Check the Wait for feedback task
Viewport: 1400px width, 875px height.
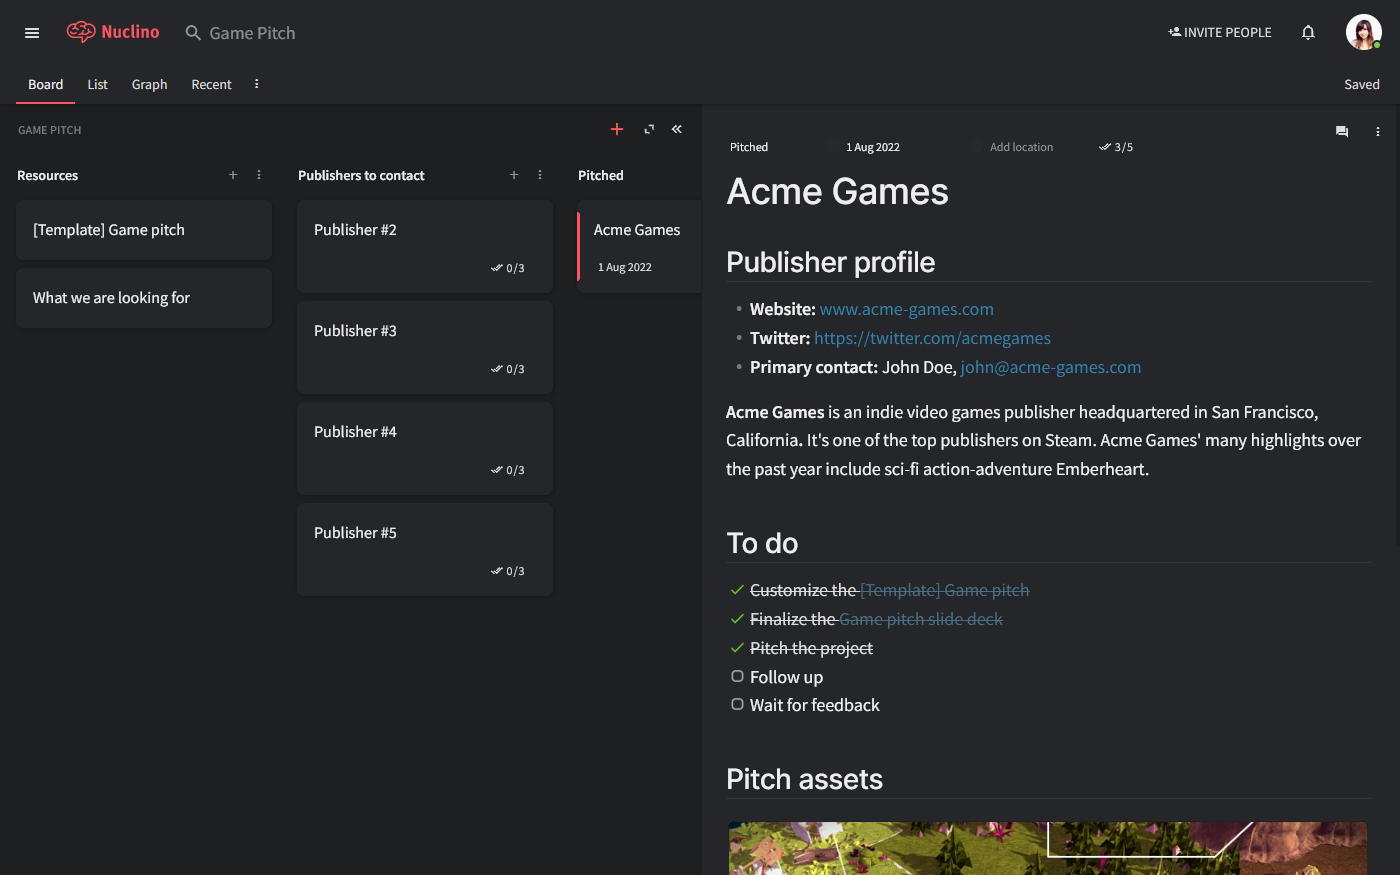[737, 704]
